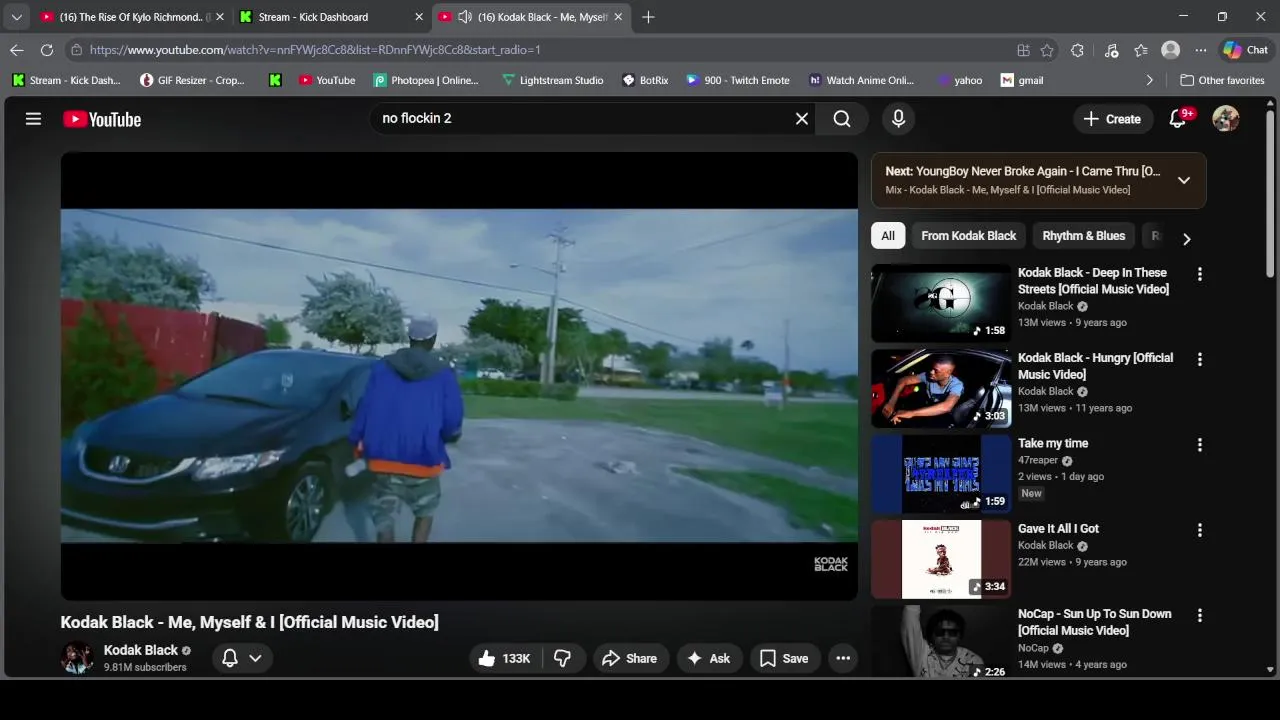Click inside the video player

pyautogui.click(x=459, y=376)
